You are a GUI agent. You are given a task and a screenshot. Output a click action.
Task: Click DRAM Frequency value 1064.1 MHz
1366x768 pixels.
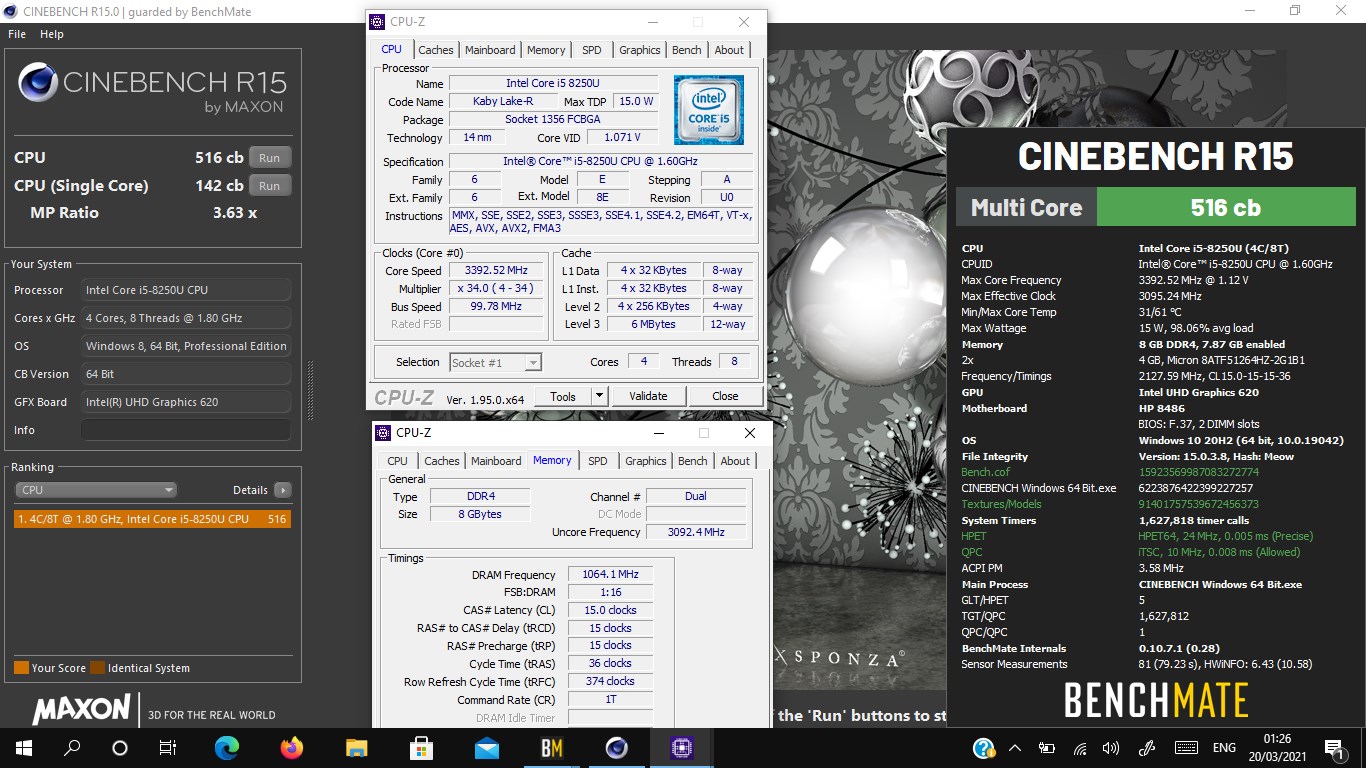(x=610, y=575)
